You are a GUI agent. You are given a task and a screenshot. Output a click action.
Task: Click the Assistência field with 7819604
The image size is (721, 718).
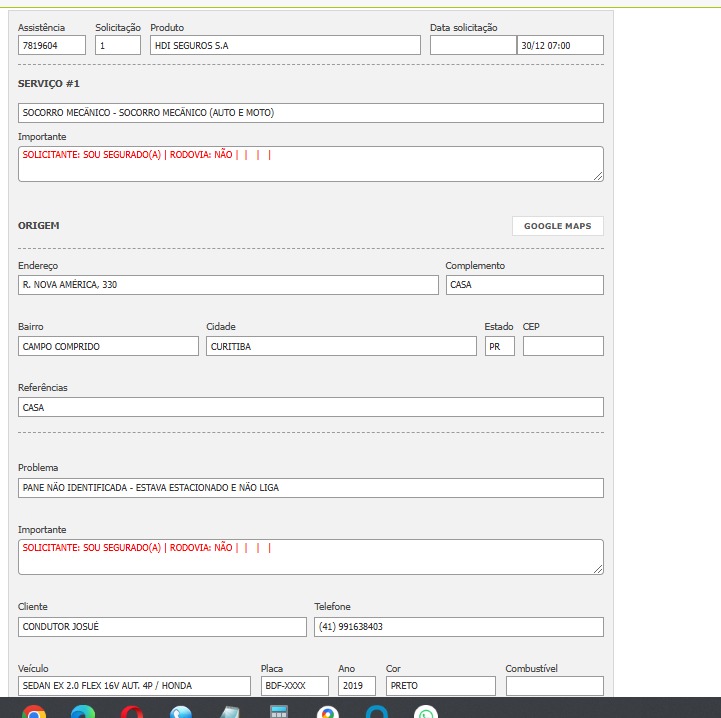point(52,45)
